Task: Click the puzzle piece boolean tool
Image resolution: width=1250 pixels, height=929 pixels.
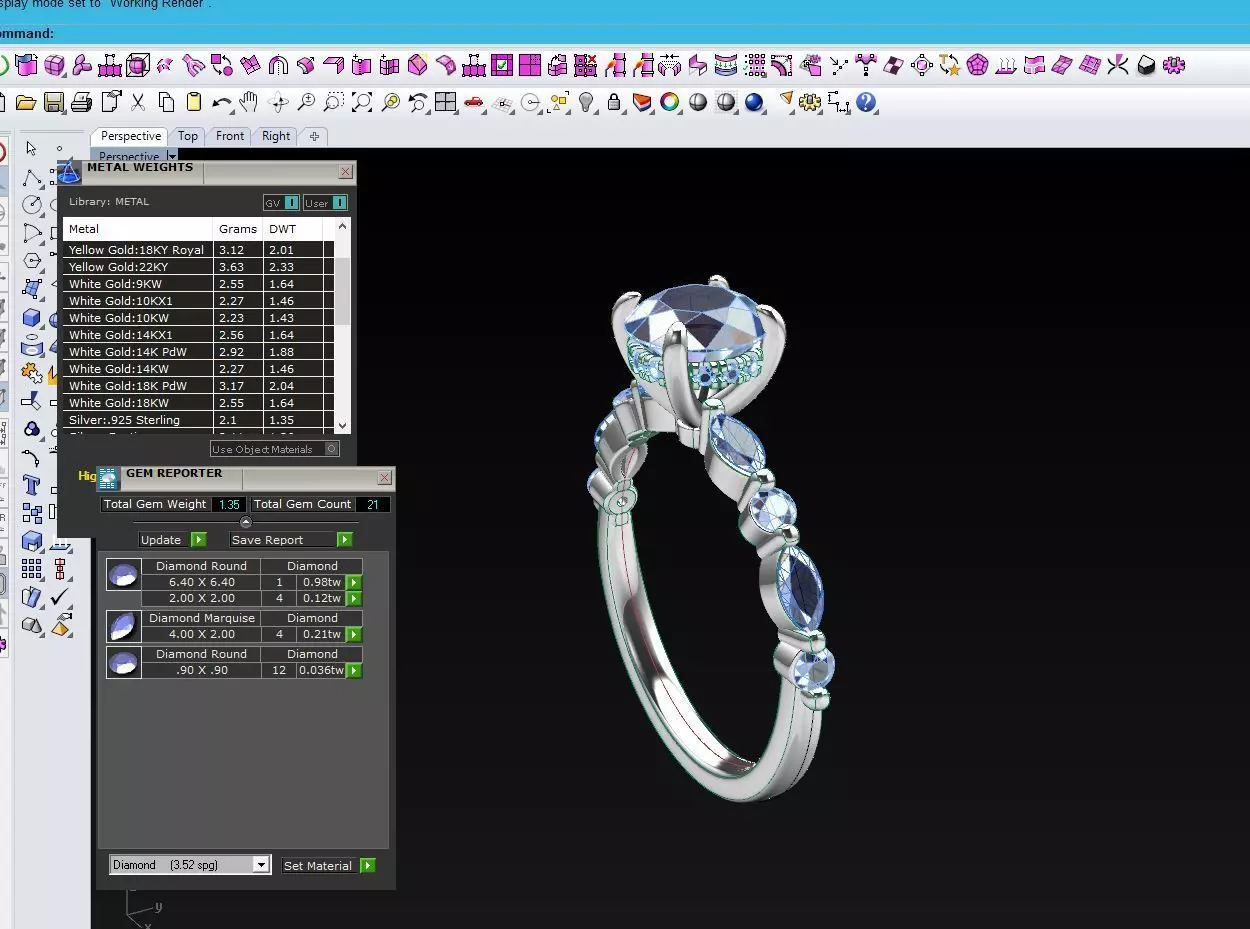Action: point(32,374)
